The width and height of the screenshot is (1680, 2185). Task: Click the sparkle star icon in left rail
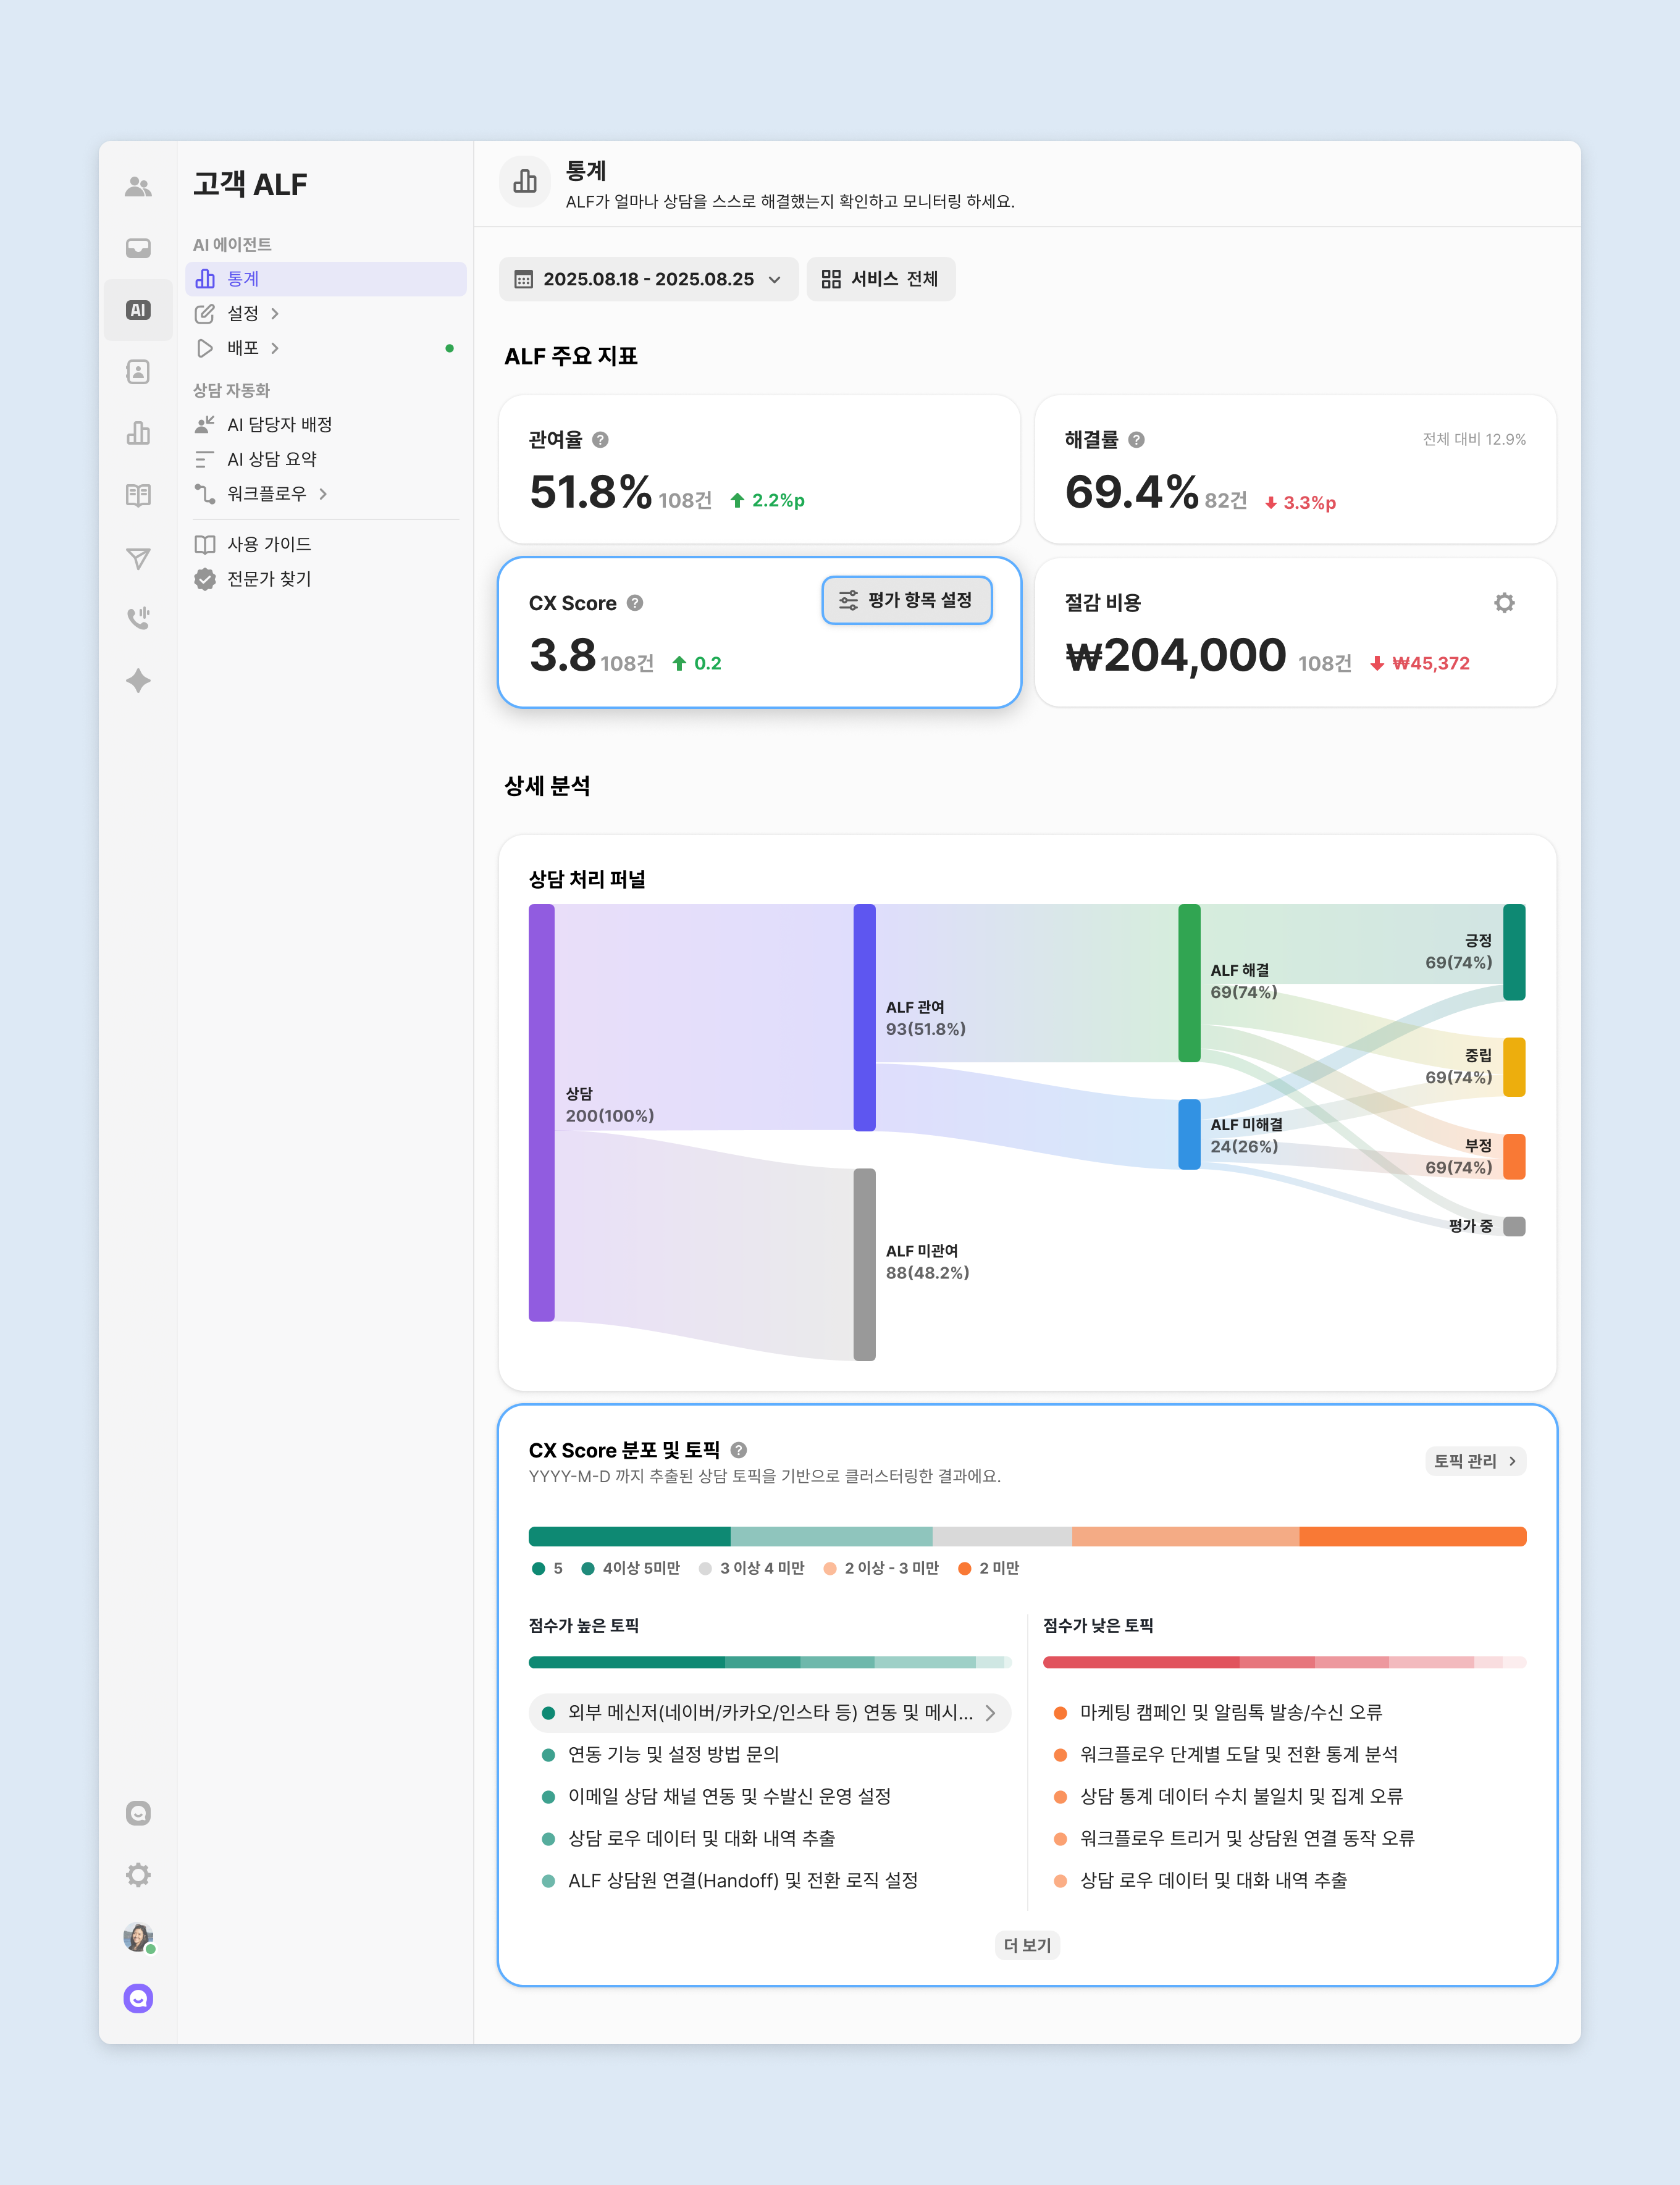point(138,681)
